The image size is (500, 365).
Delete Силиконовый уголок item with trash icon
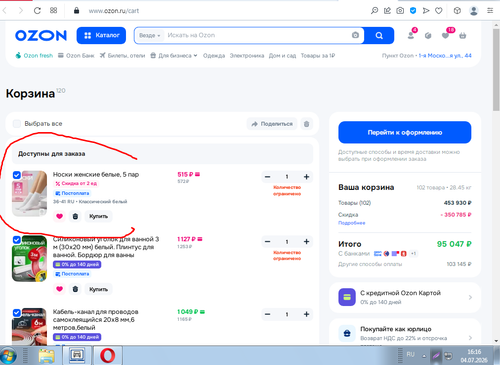pos(75,289)
